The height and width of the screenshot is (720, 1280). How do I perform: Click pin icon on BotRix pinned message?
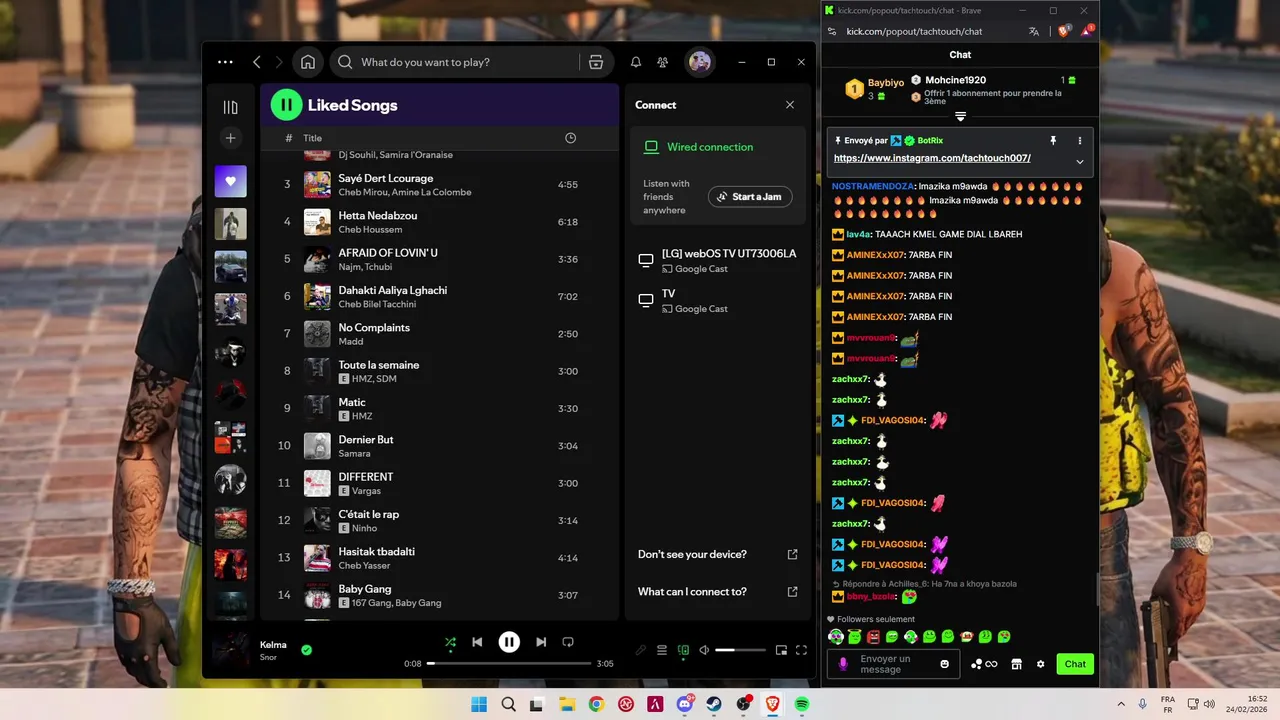pyautogui.click(x=1053, y=141)
